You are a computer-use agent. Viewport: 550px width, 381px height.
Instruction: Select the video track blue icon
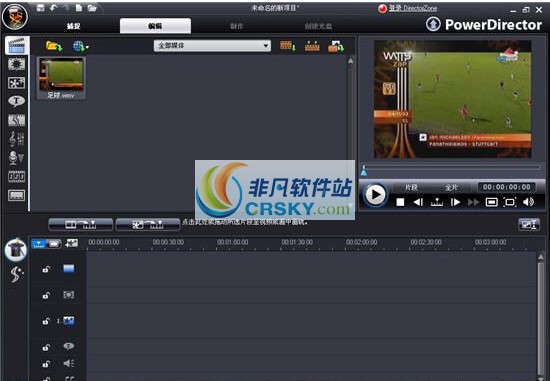pos(69,269)
